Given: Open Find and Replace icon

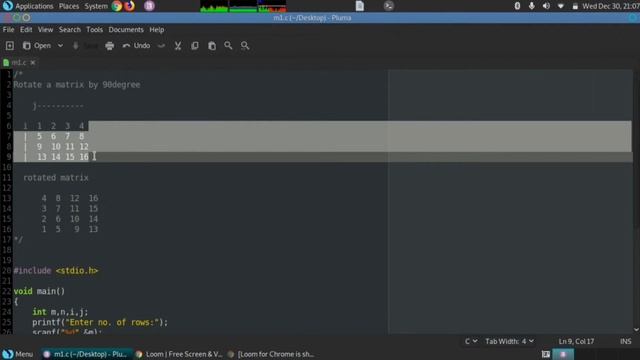Looking at the screenshot, I should coord(245,46).
